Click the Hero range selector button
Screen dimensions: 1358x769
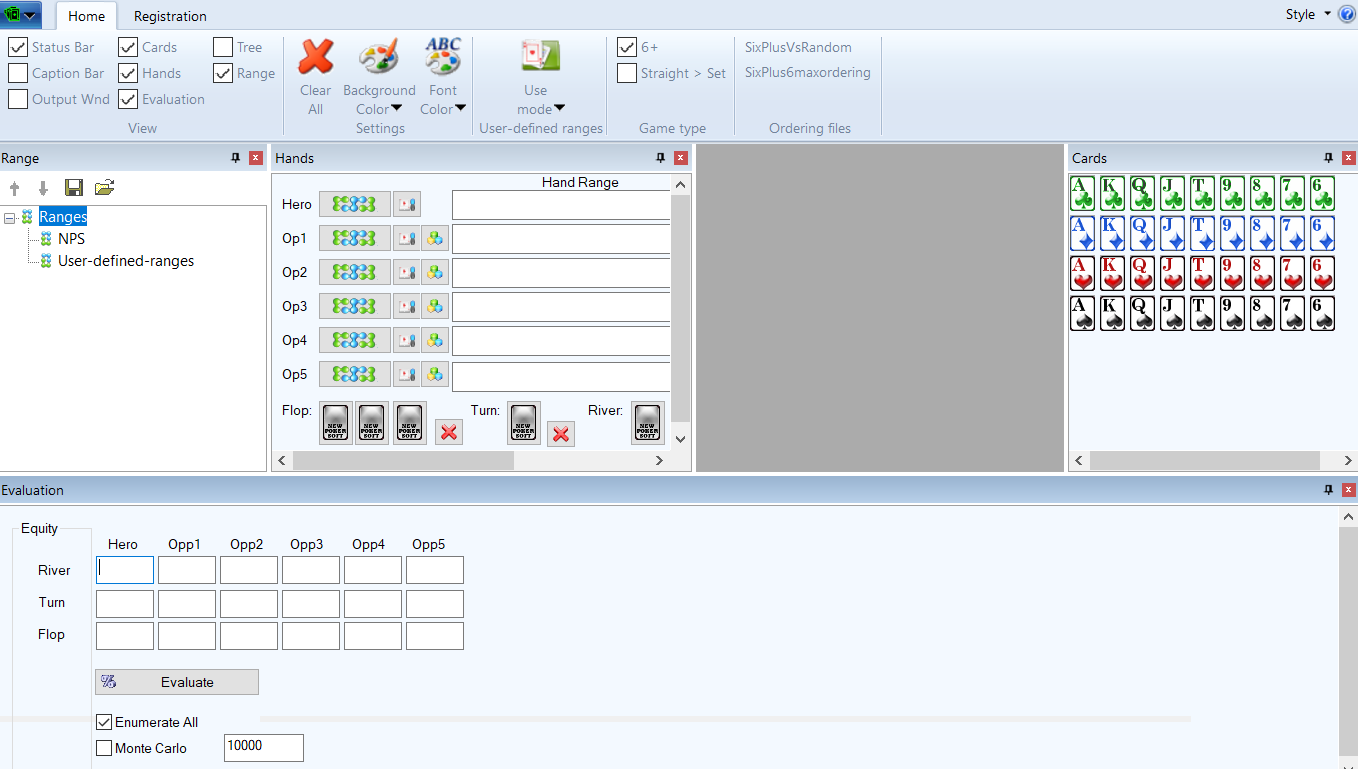point(354,204)
